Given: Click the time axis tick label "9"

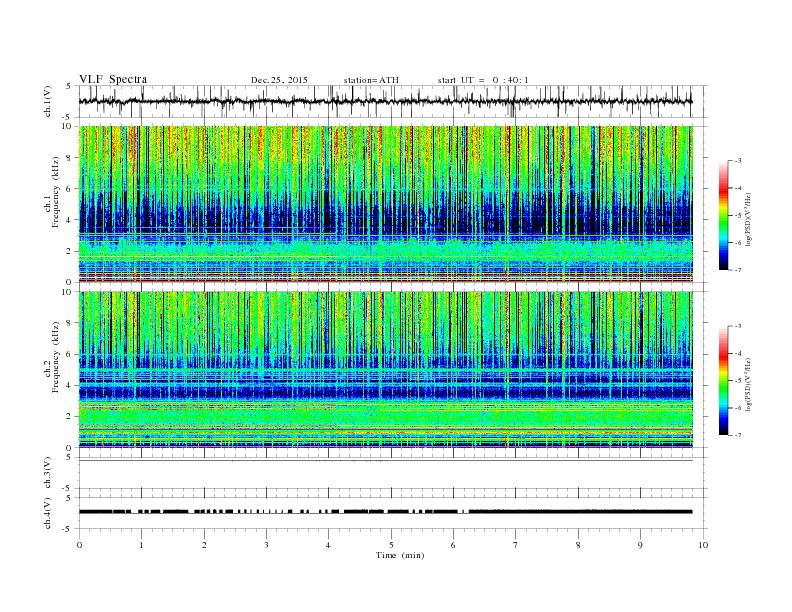Looking at the screenshot, I should coord(640,545).
